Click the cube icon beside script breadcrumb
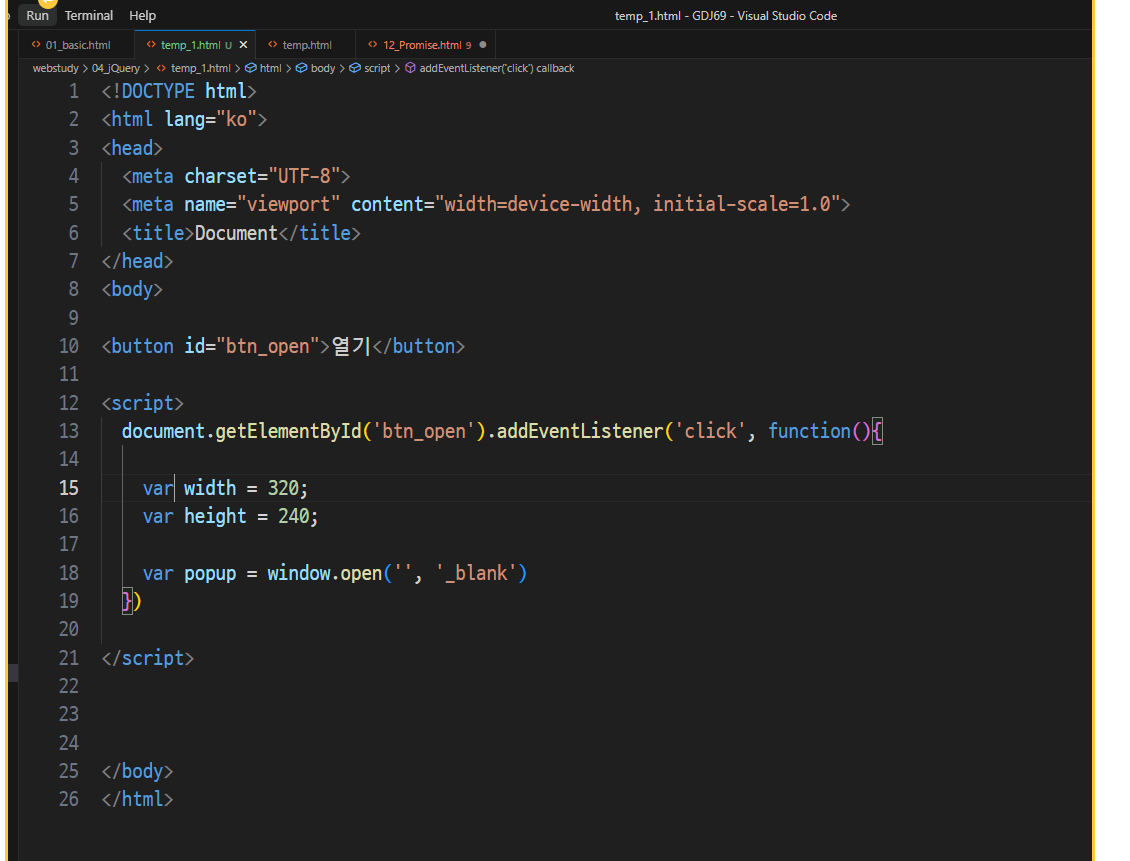The height and width of the screenshot is (861, 1130). 355,68
